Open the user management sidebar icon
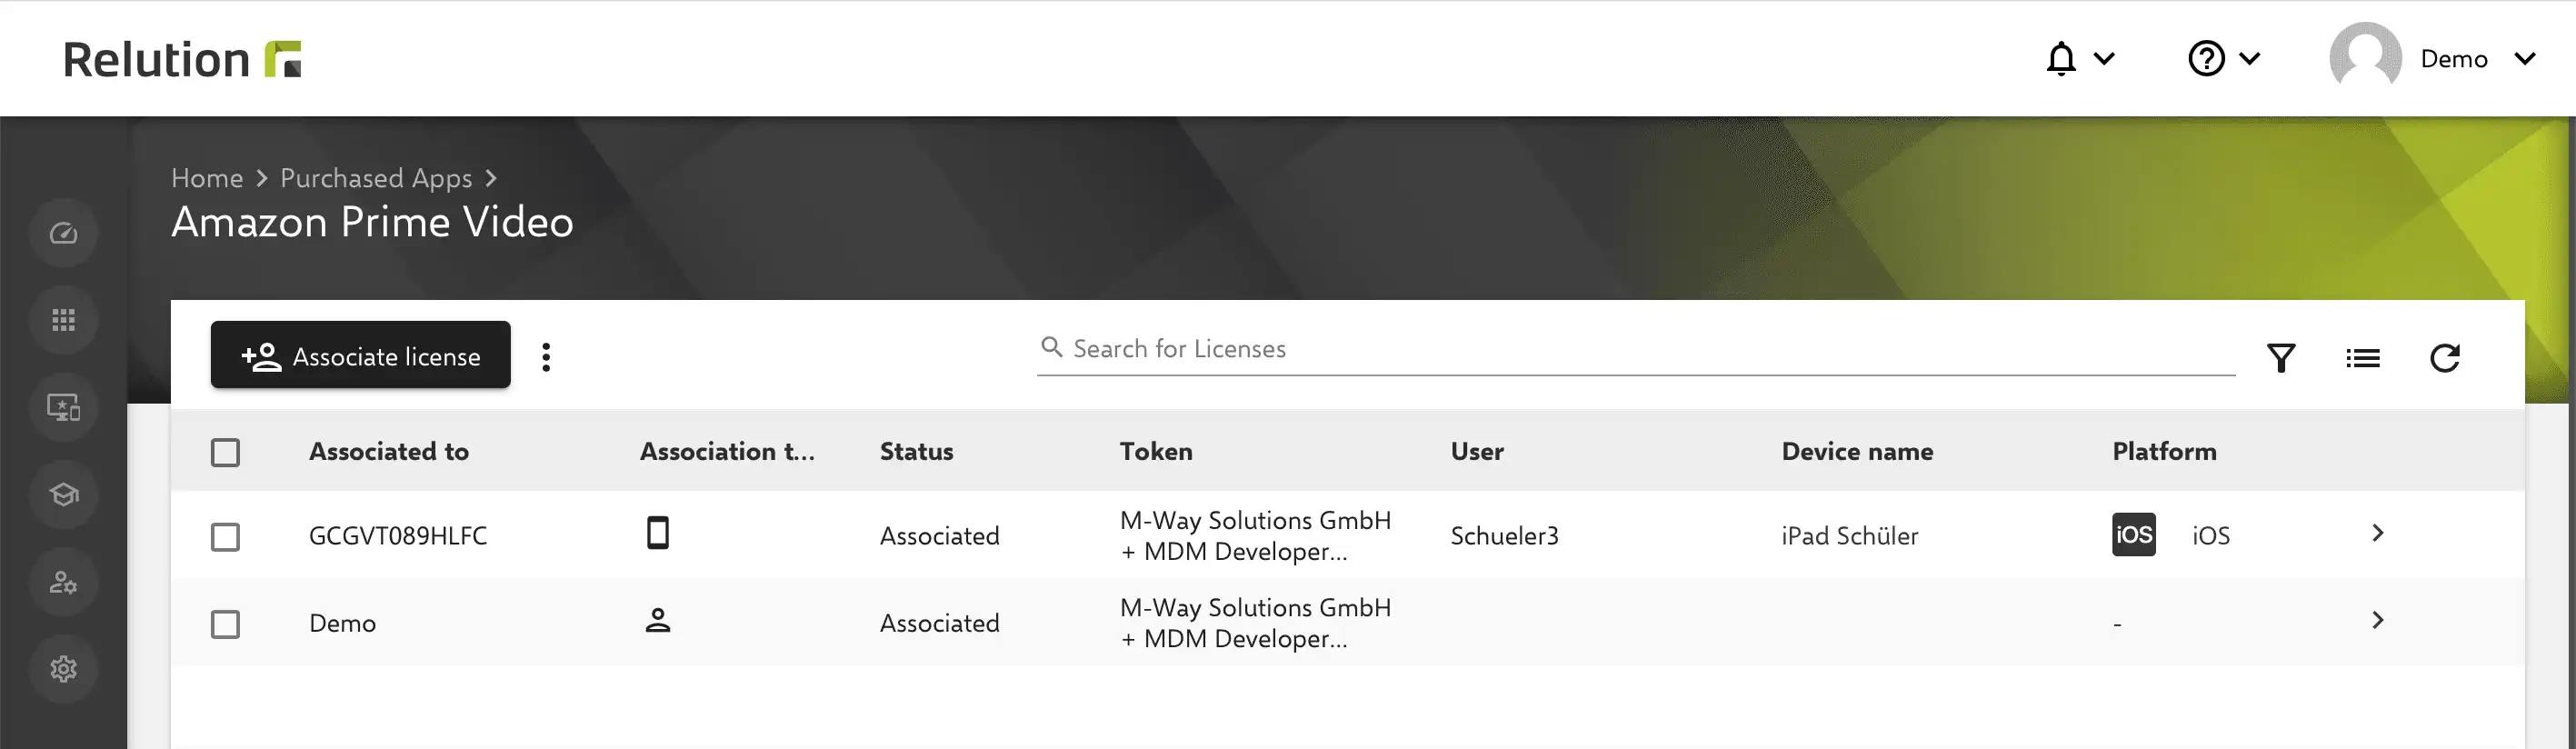Viewport: 2576px width, 749px height. (x=63, y=581)
